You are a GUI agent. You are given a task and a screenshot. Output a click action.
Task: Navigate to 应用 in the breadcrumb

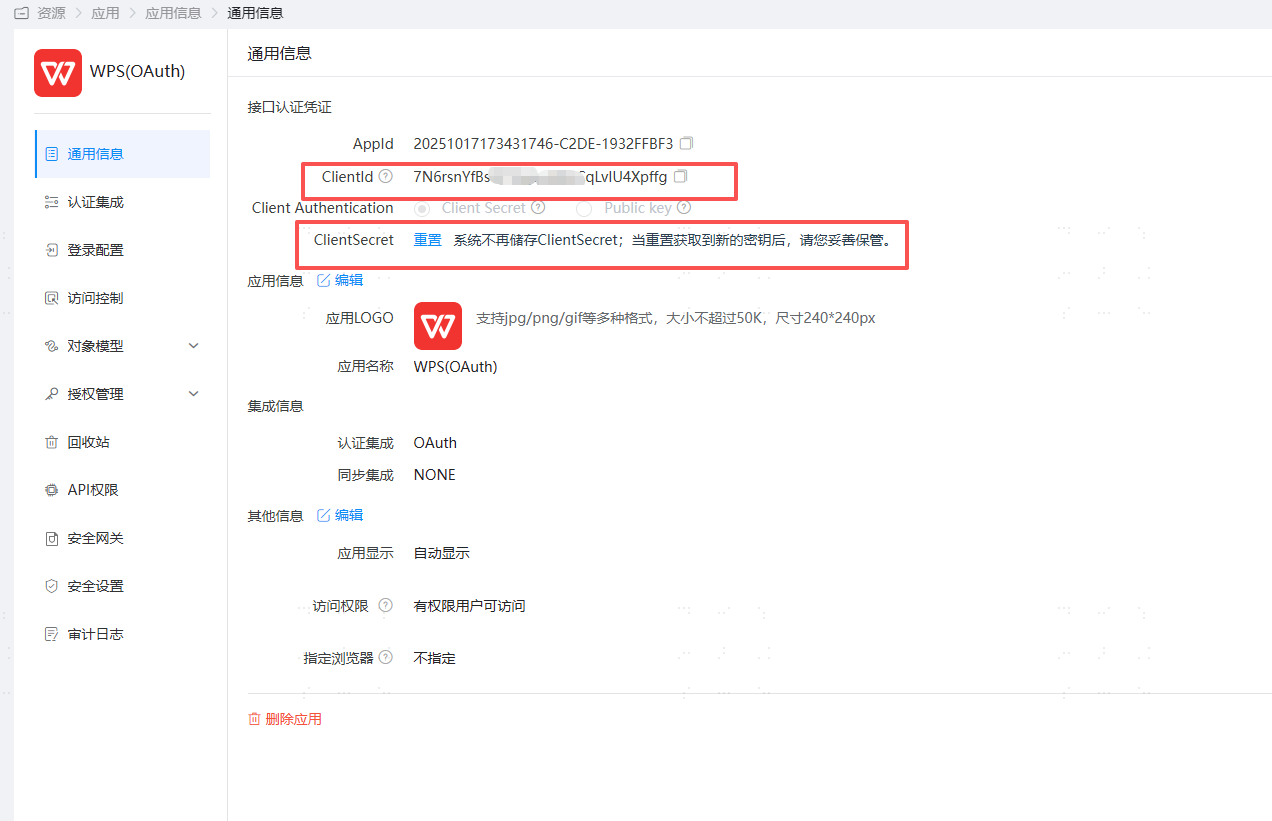(105, 13)
